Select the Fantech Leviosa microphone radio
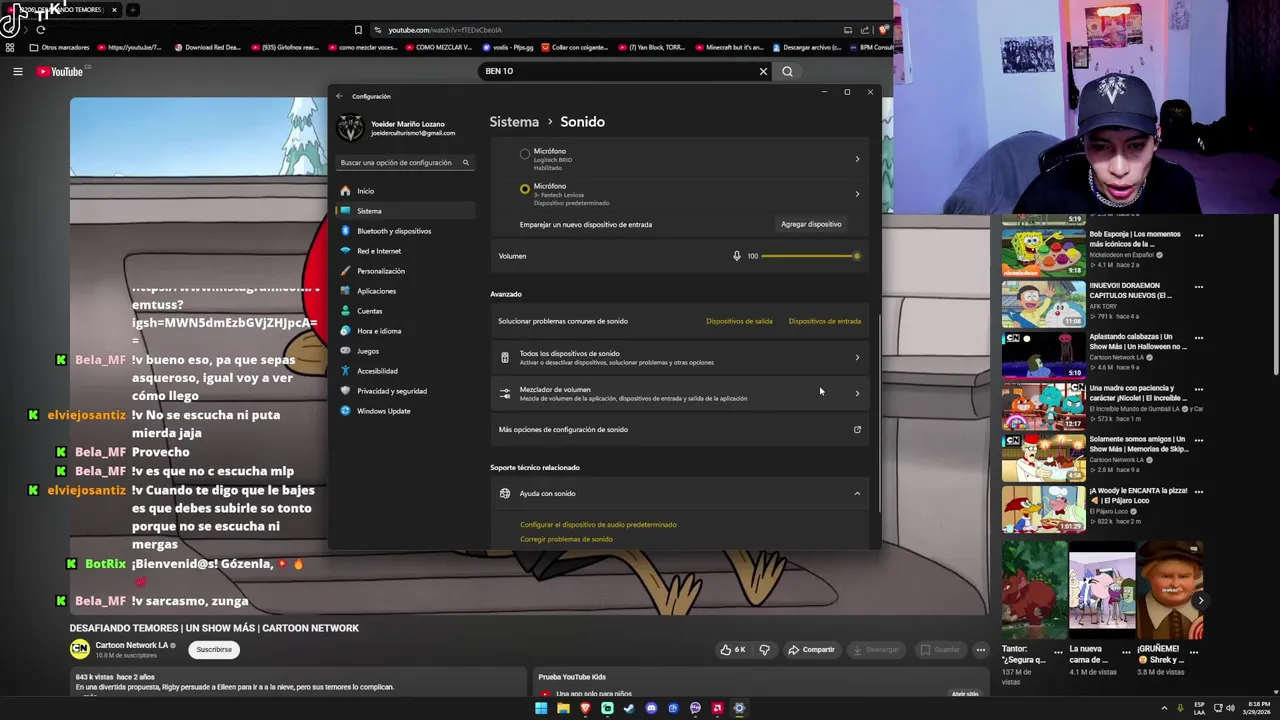 point(525,189)
